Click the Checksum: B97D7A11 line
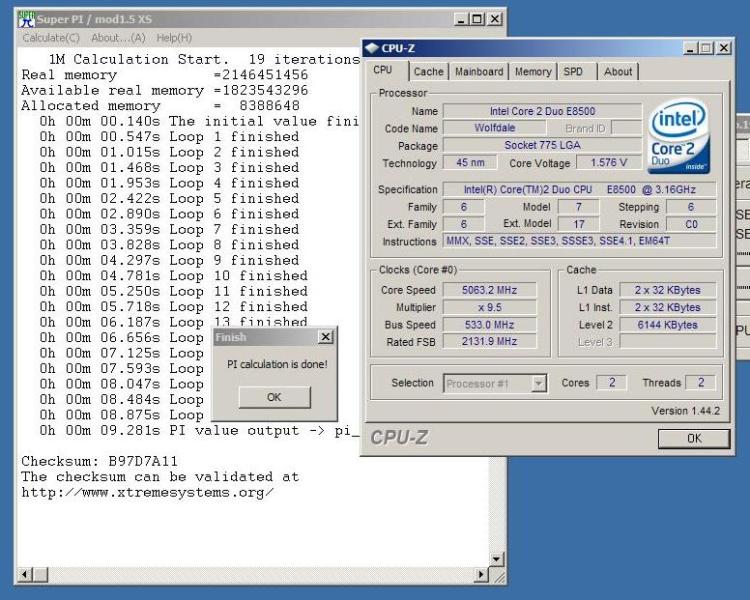750x600 pixels. coord(99,461)
